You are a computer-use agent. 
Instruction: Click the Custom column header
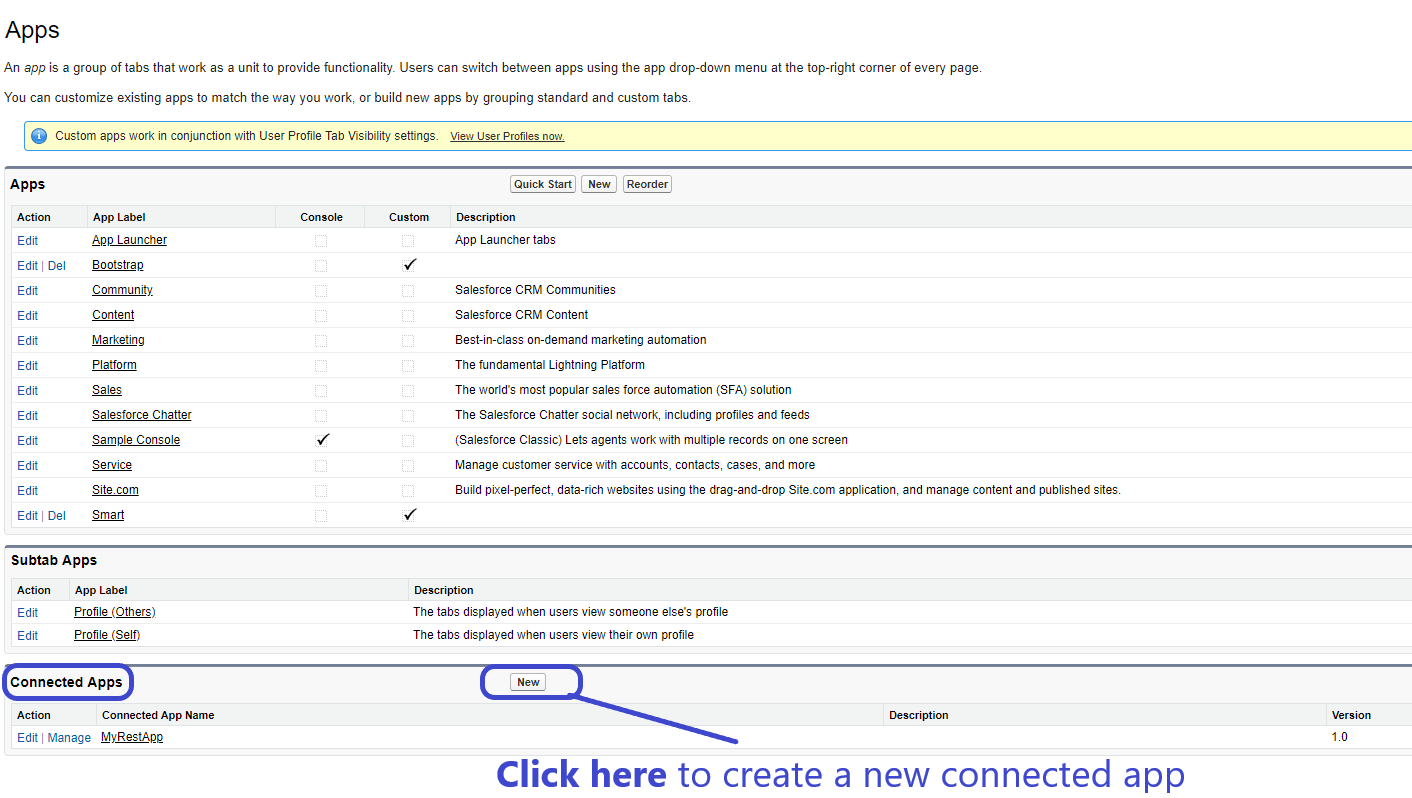[x=409, y=217]
